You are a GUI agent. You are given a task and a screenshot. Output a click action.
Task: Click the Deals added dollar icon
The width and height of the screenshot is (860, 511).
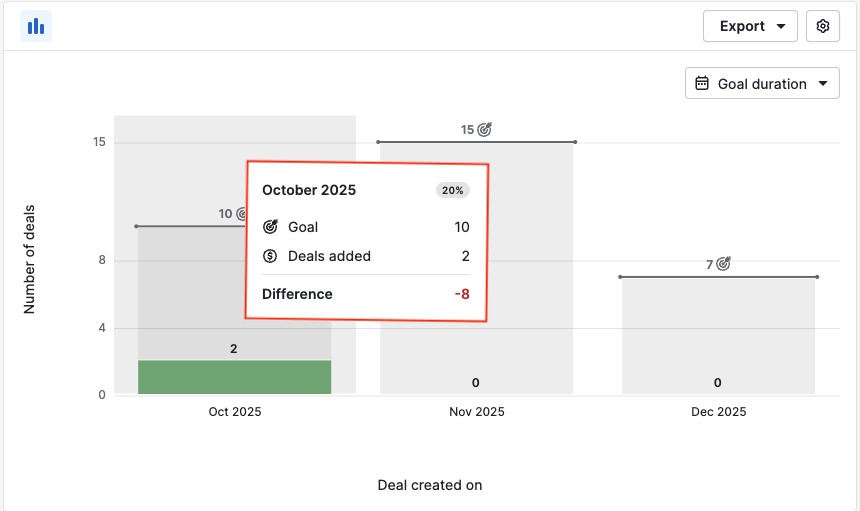[x=270, y=256]
